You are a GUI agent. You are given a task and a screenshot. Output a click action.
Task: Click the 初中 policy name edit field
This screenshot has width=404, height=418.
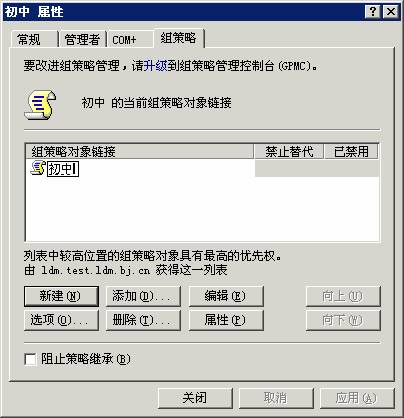point(63,169)
